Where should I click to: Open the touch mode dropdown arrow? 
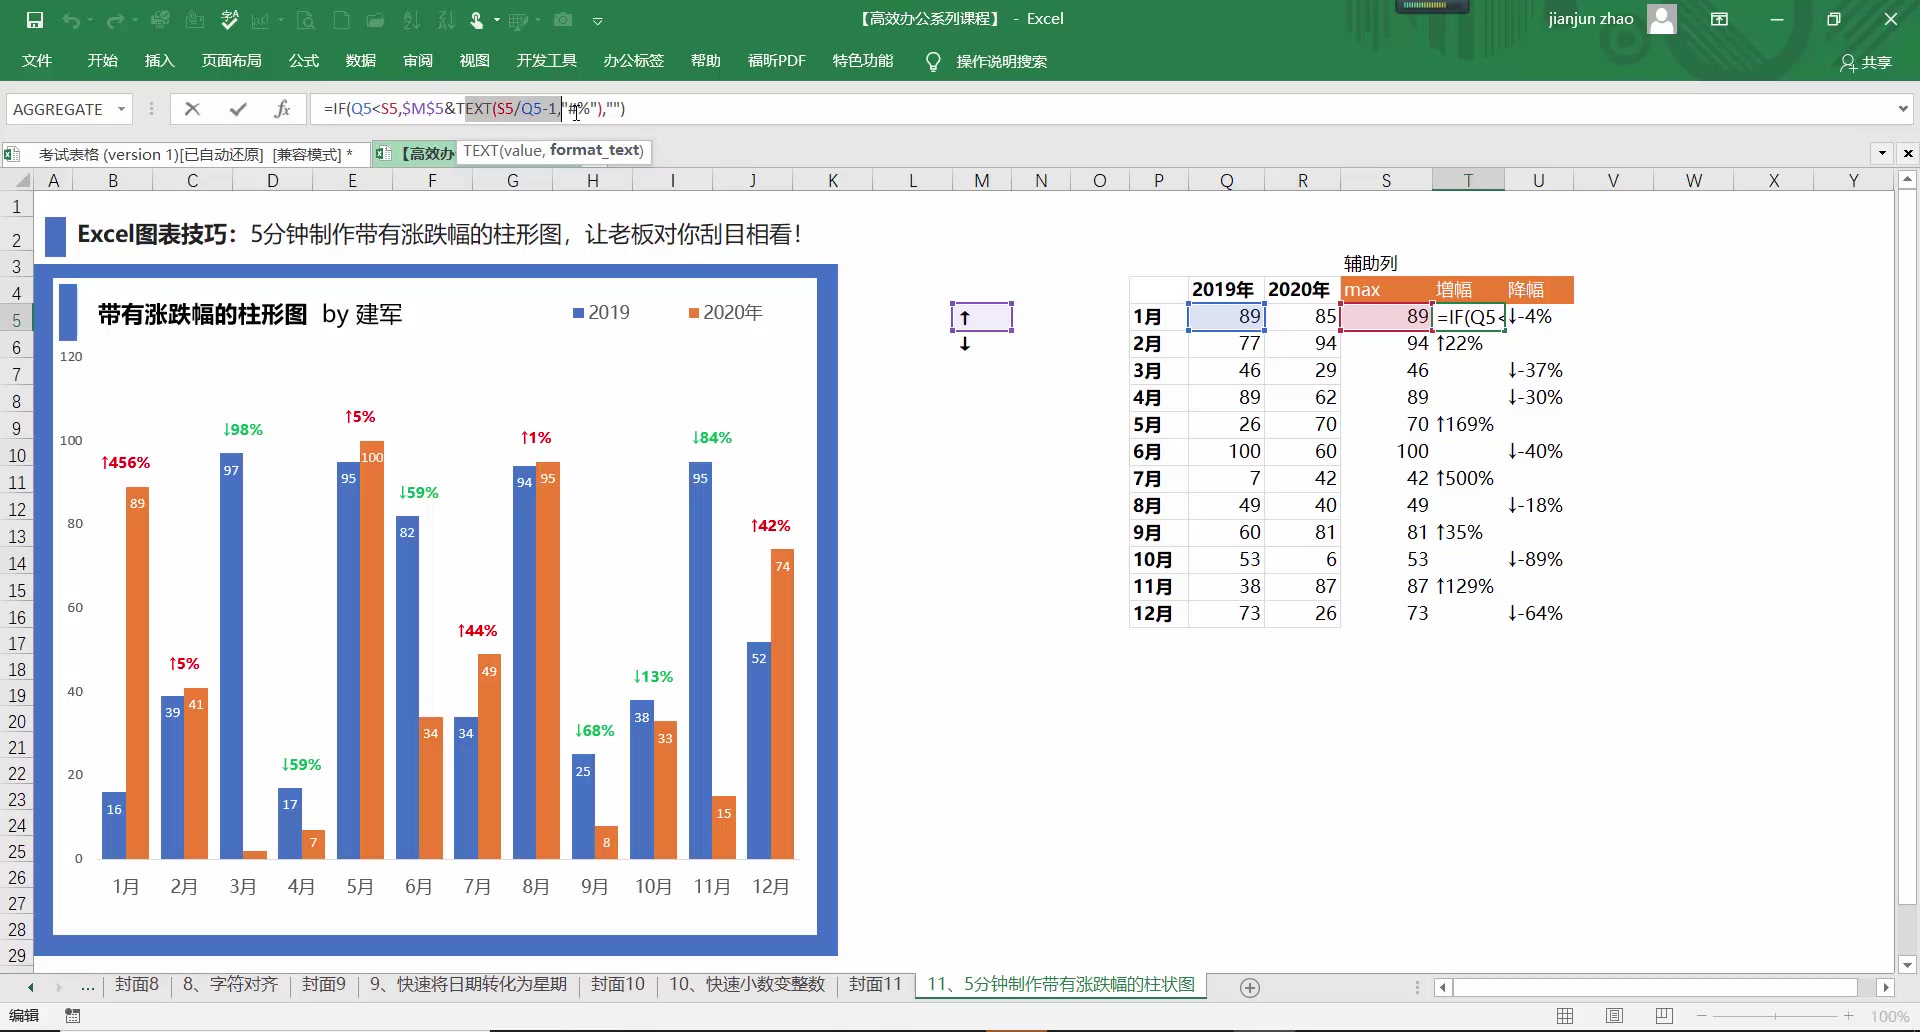(x=496, y=20)
